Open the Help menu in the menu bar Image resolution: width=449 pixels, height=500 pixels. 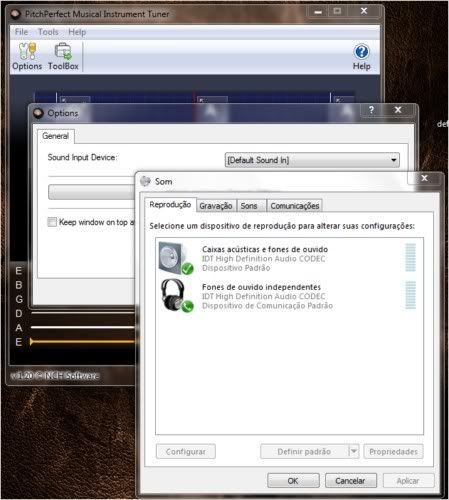point(77,32)
